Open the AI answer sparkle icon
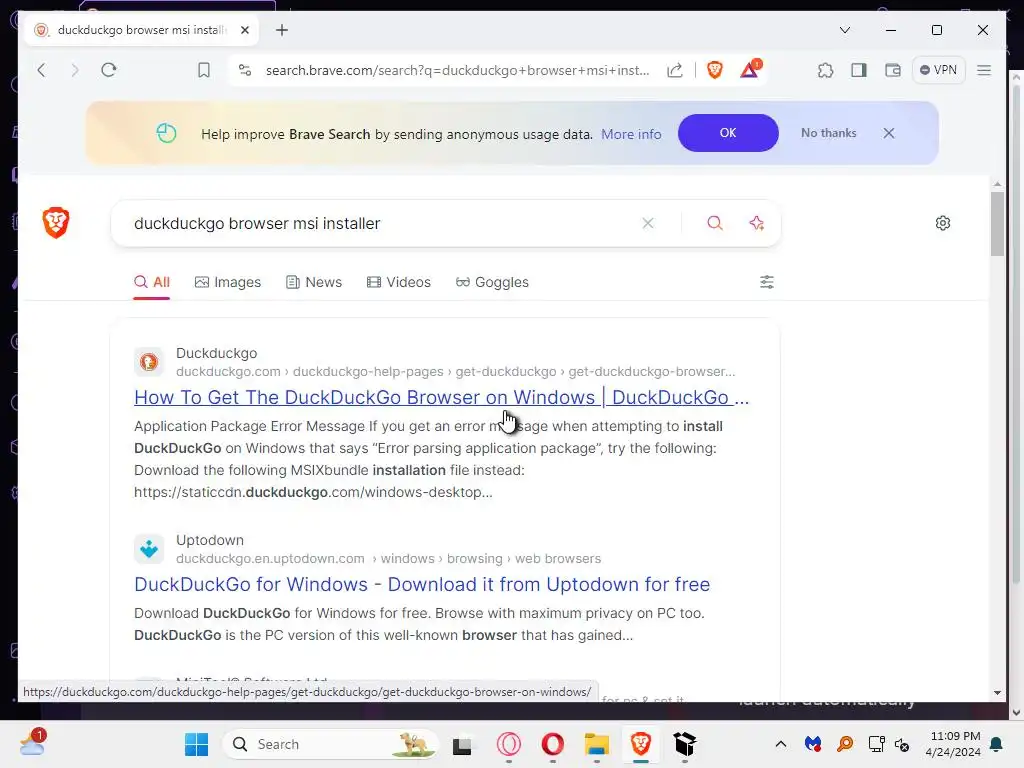Image resolution: width=1024 pixels, height=768 pixels. (x=757, y=223)
